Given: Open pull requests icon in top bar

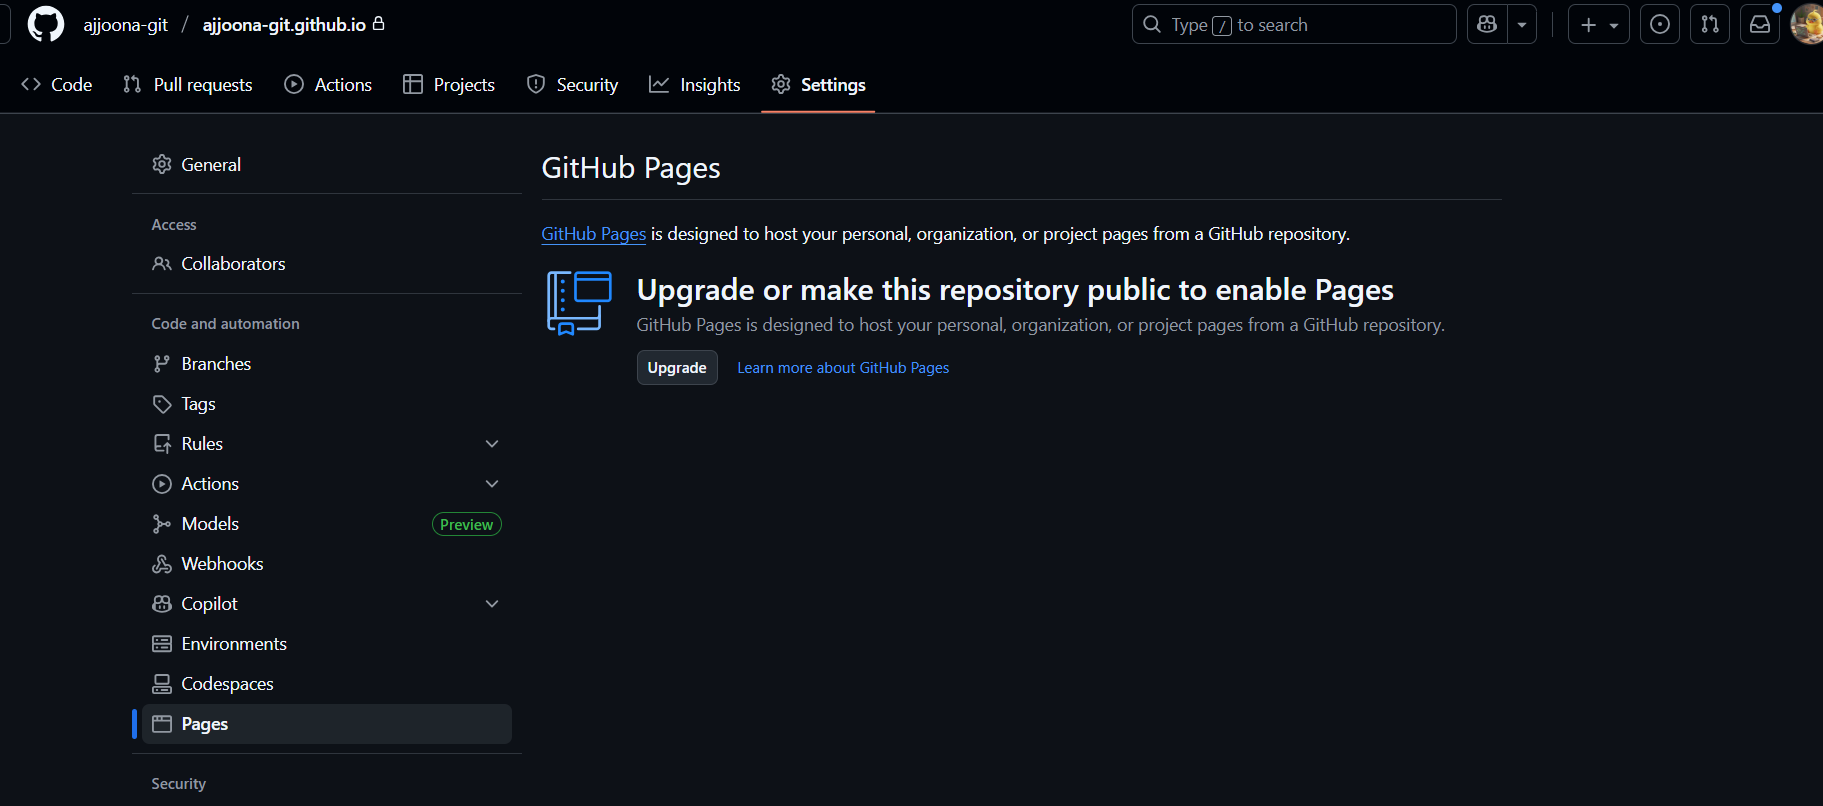Looking at the screenshot, I should 1709,25.
